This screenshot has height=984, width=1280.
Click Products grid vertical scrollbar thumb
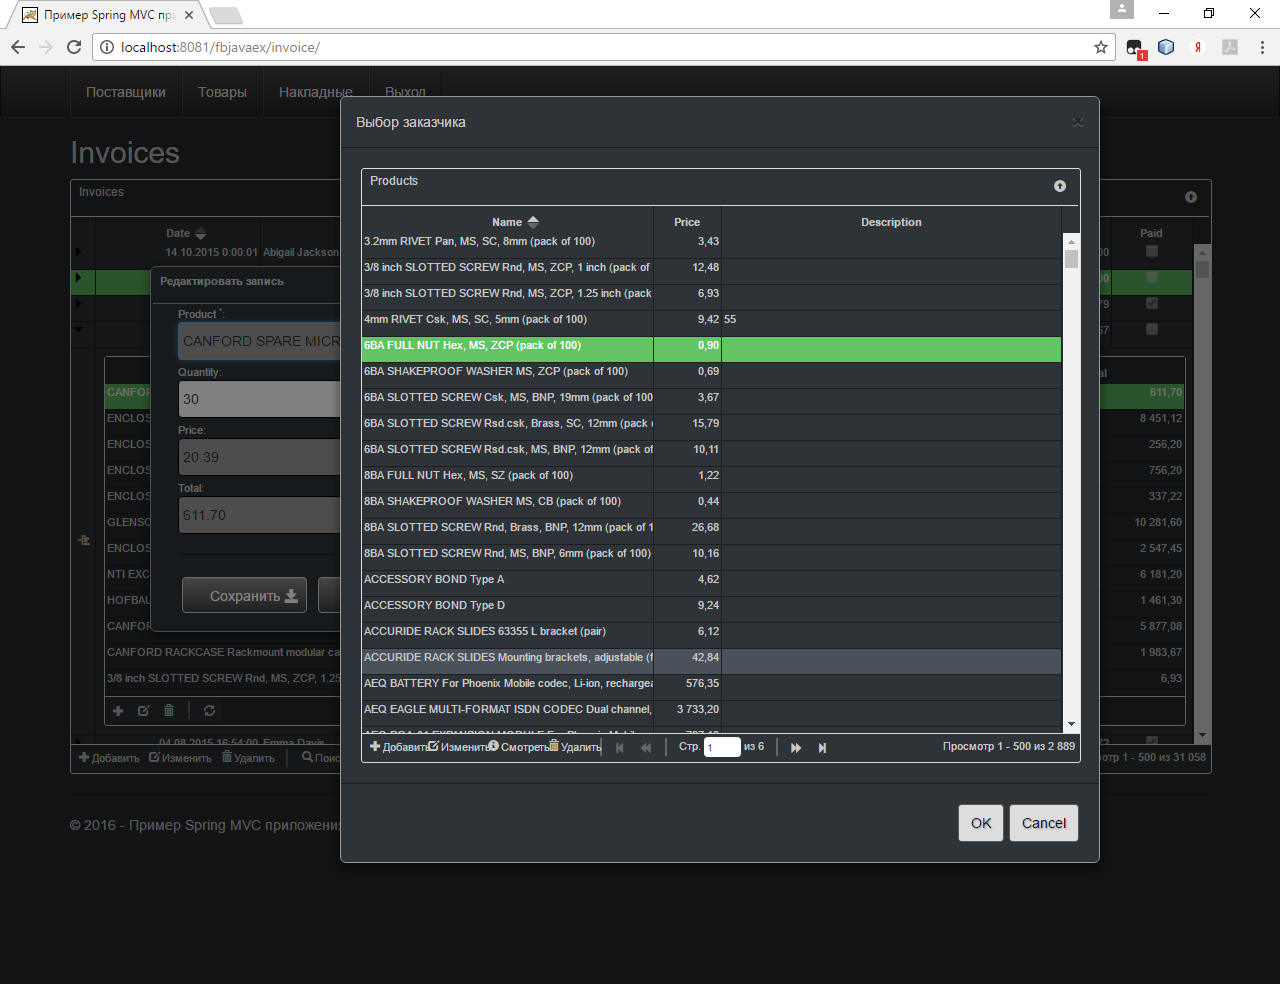1071,260
